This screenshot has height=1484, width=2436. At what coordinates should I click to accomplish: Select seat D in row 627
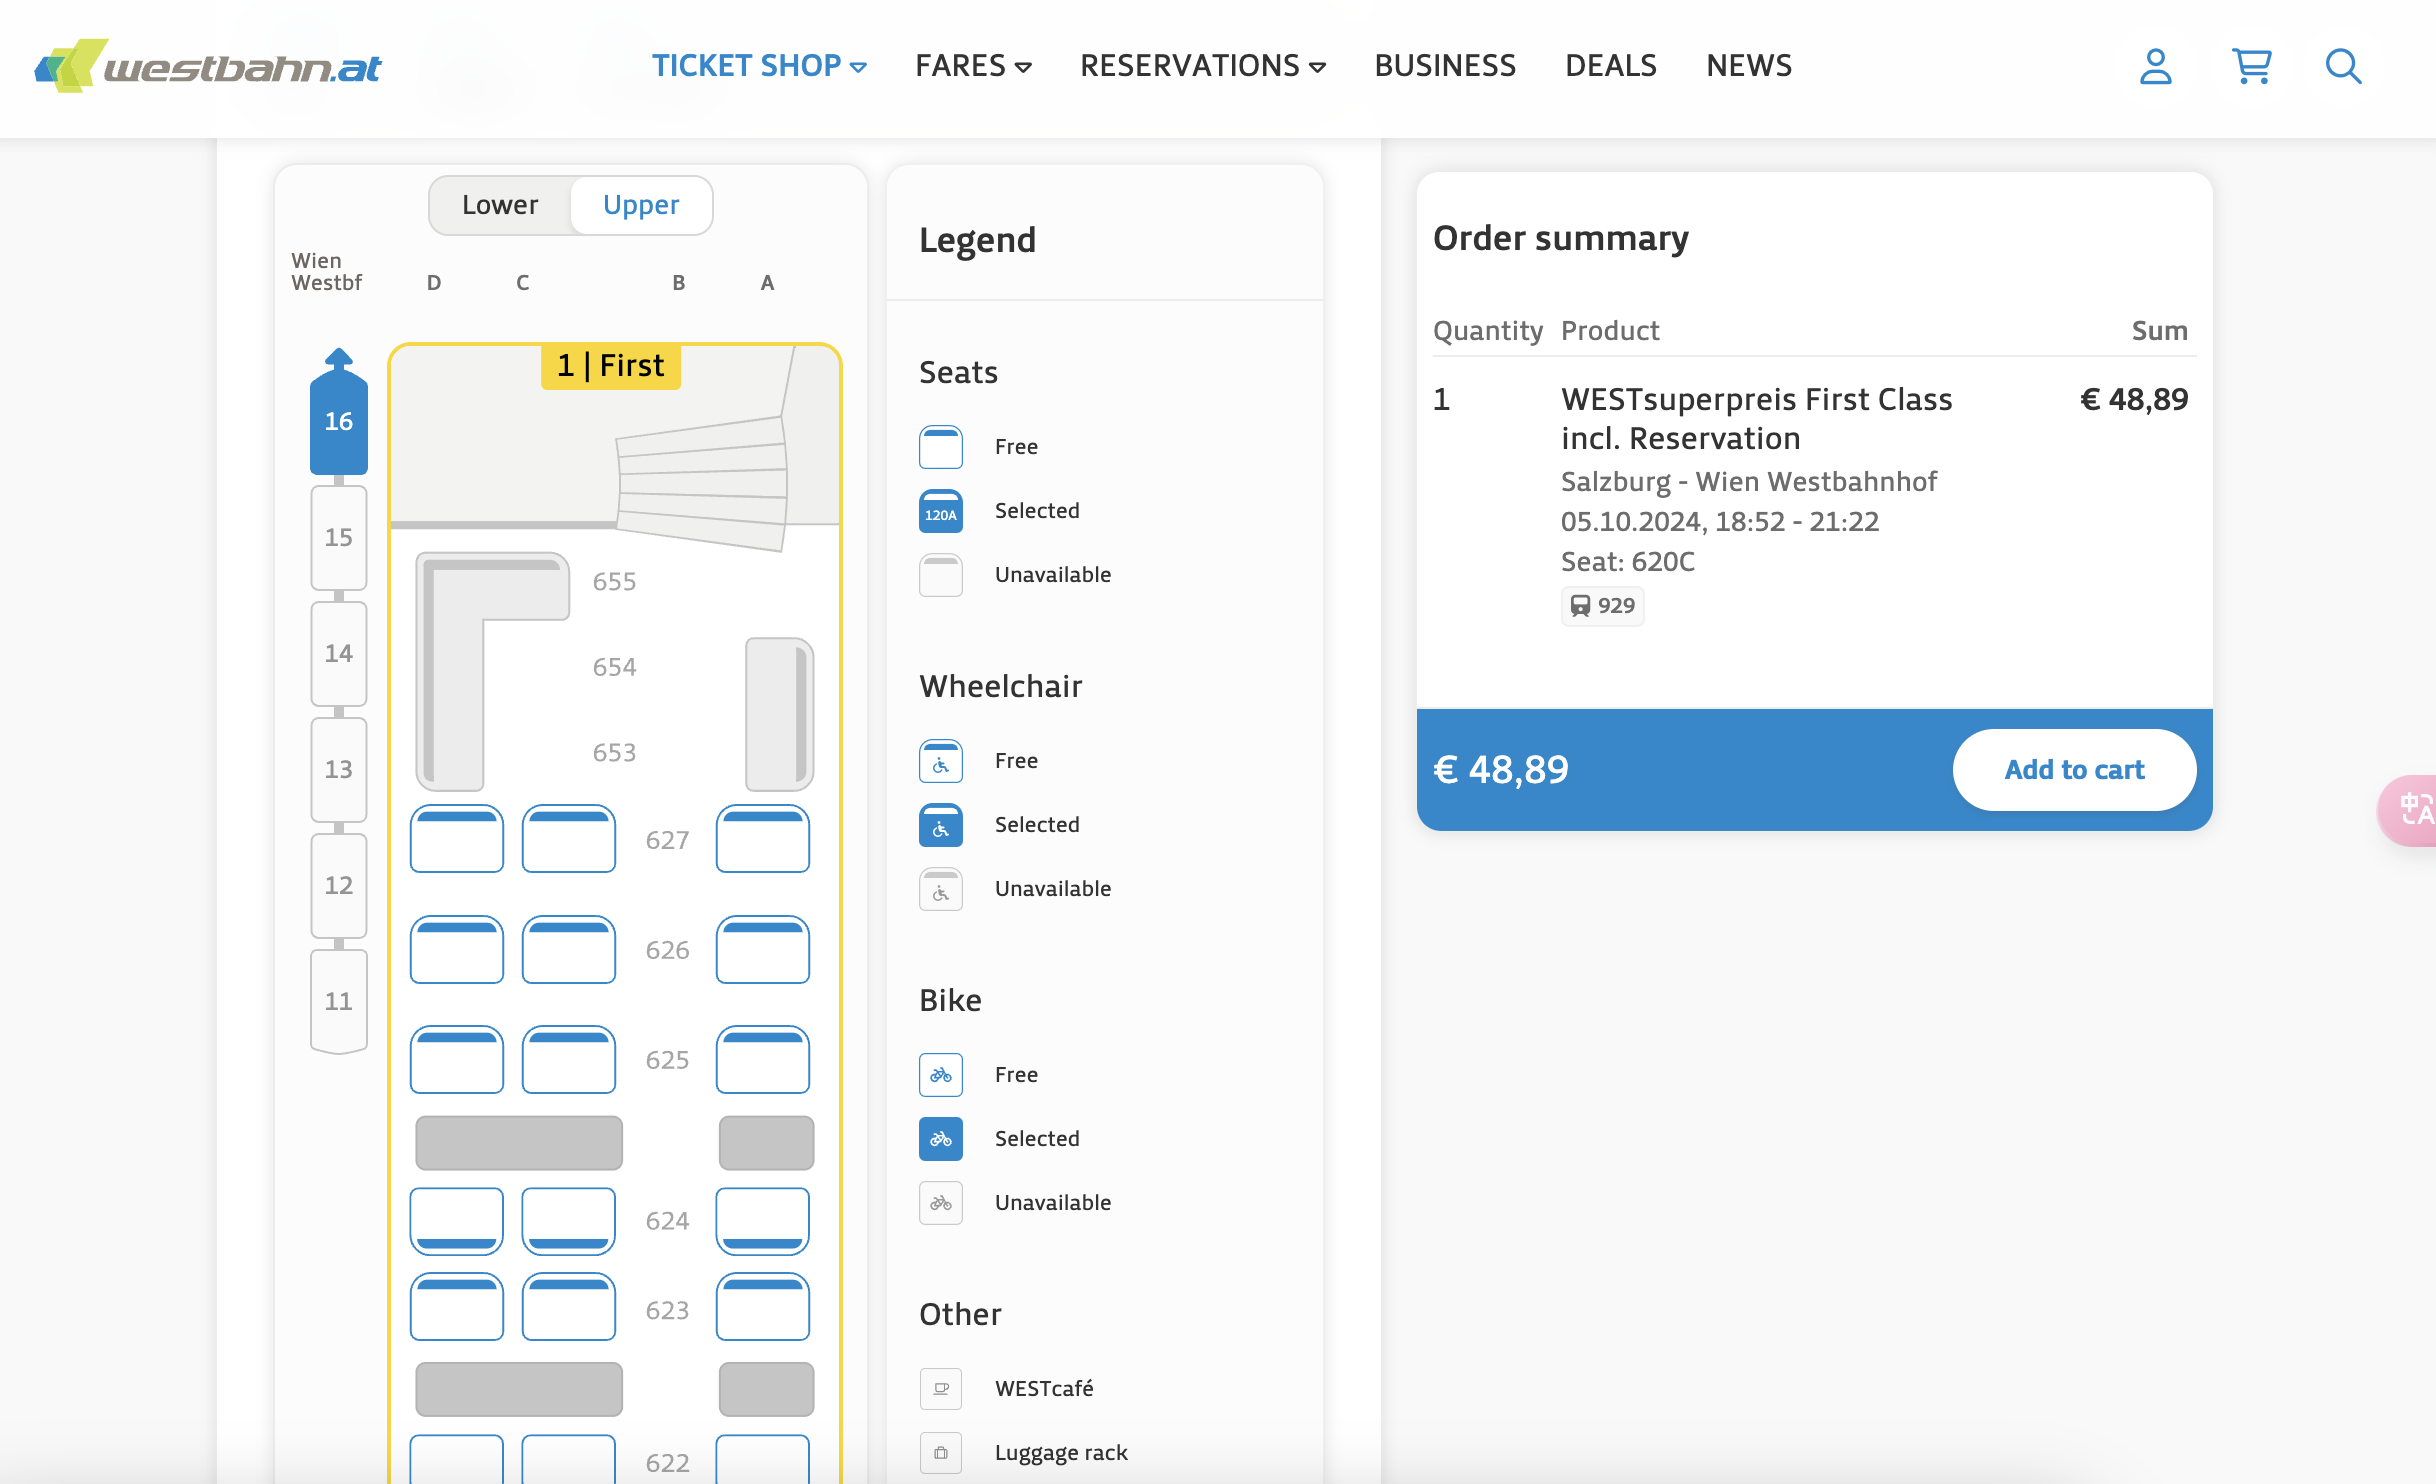[457, 839]
